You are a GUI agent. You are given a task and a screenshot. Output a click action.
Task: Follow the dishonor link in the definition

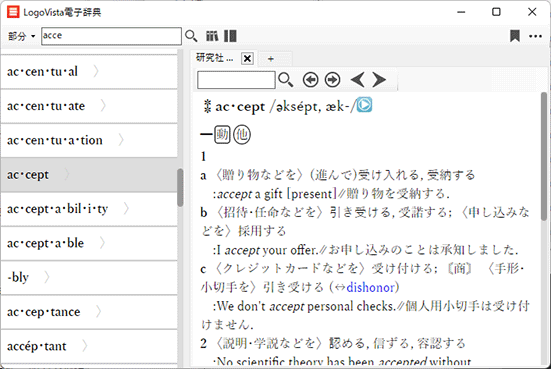click(x=371, y=287)
